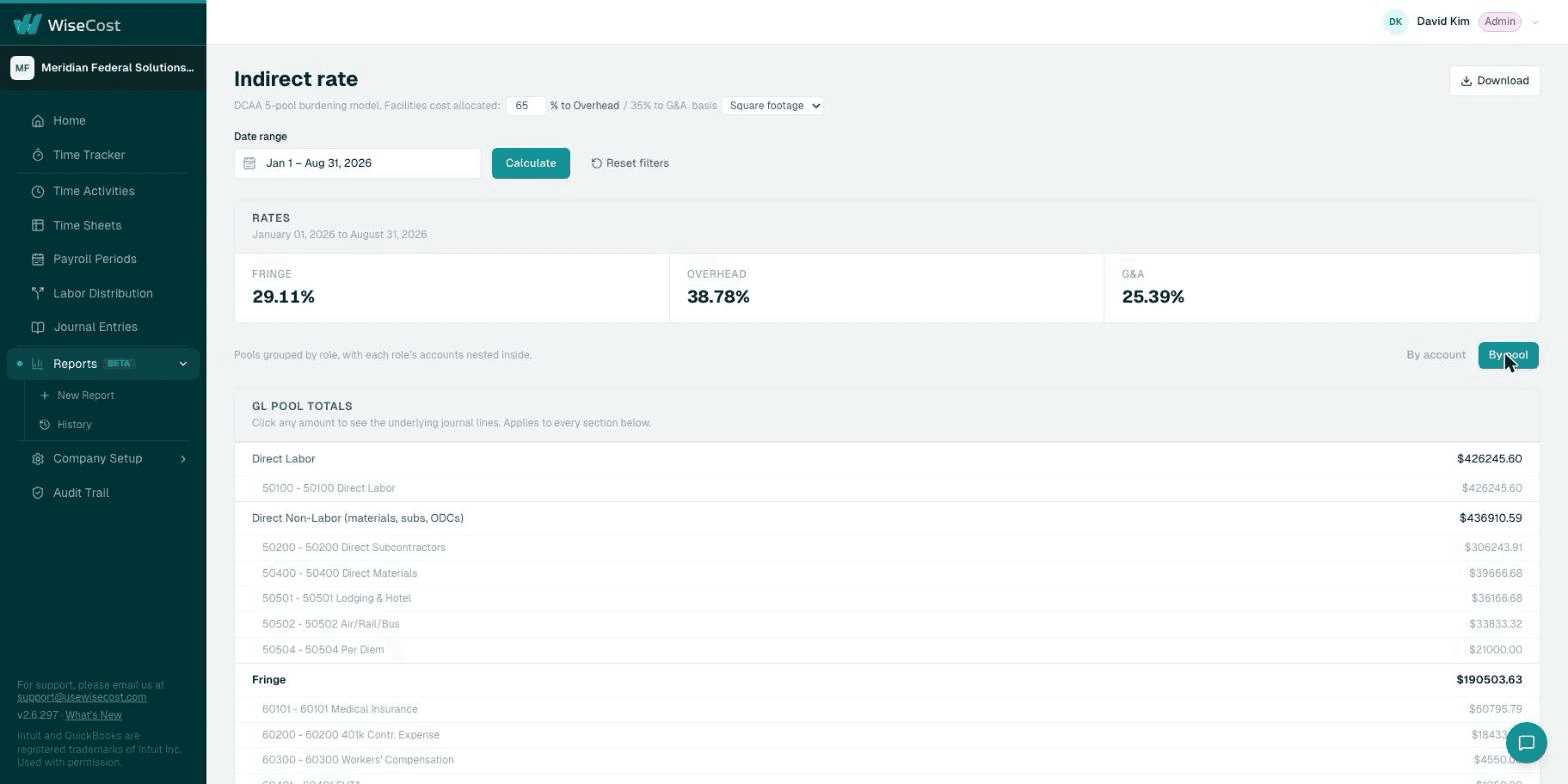Click the Audit Trail shield icon
1568x784 pixels.
38,493
